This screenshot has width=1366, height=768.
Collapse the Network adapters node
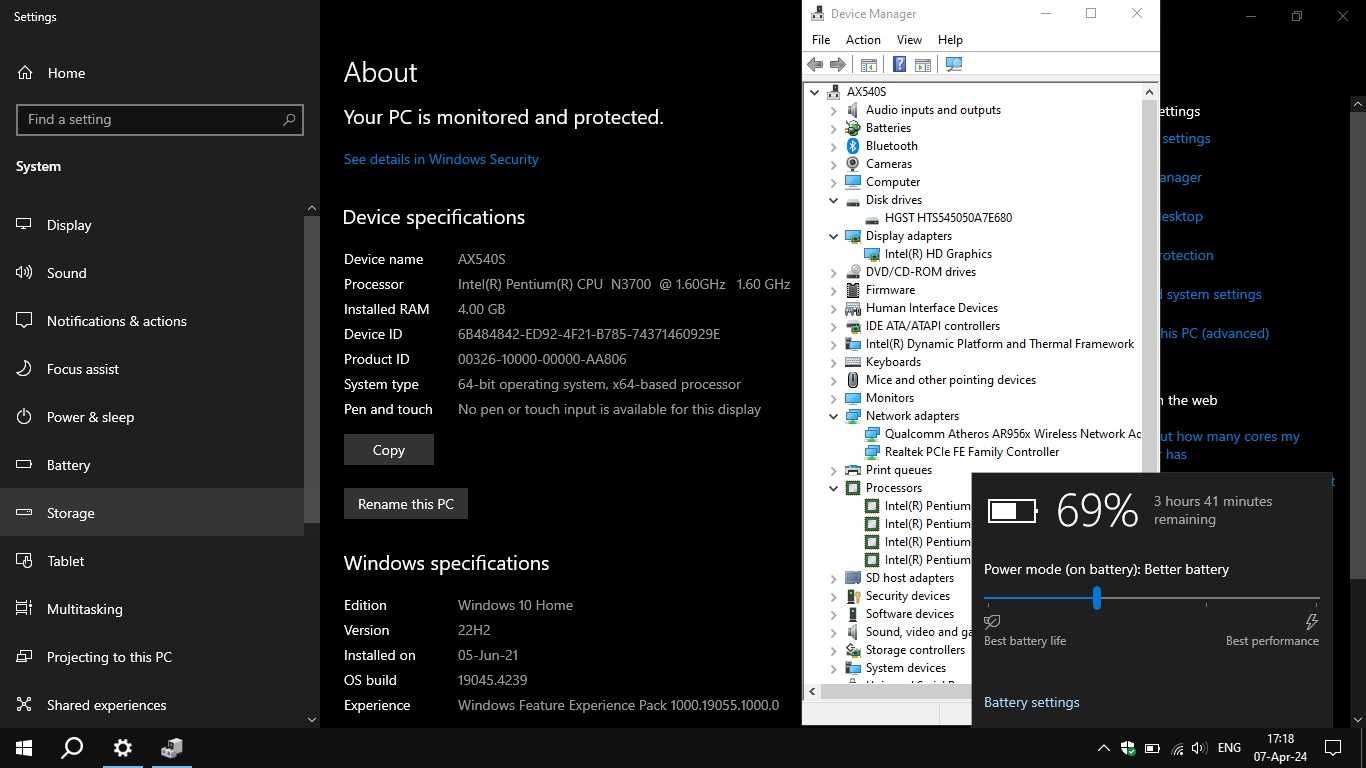tap(834, 416)
